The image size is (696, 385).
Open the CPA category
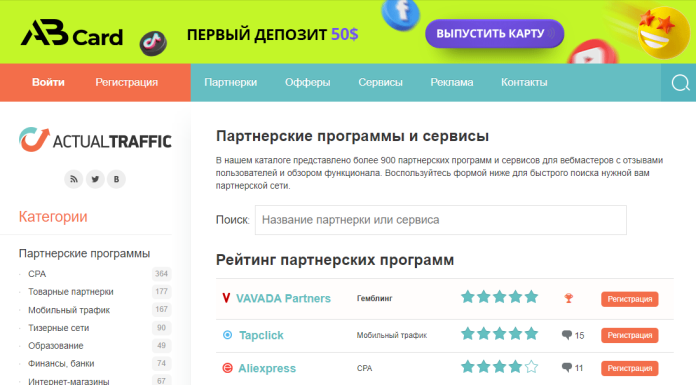click(x=37, y=274)
